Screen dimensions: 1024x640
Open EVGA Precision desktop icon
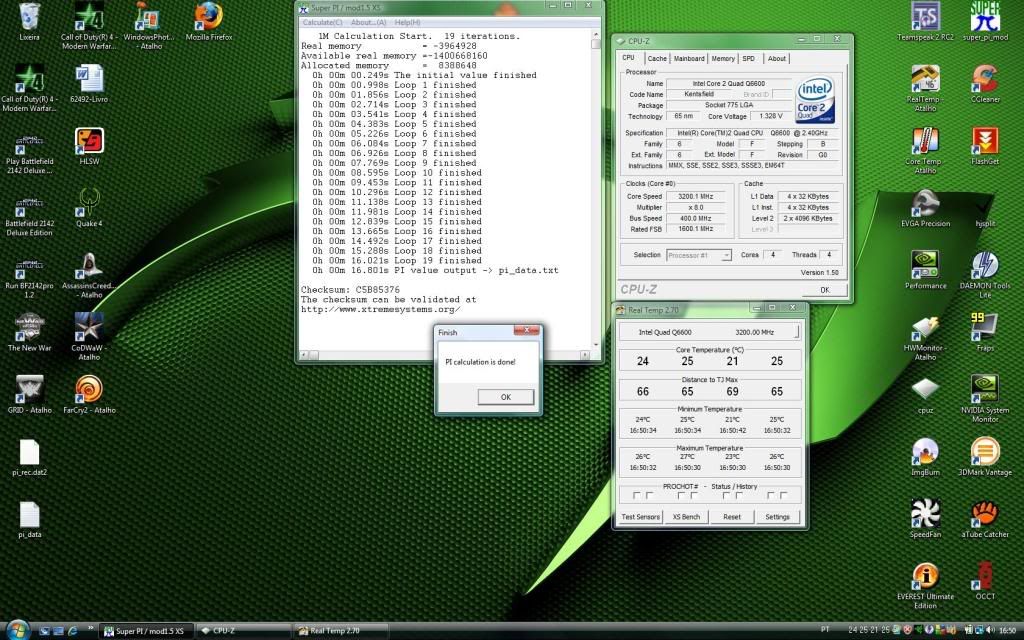(925, 204)
